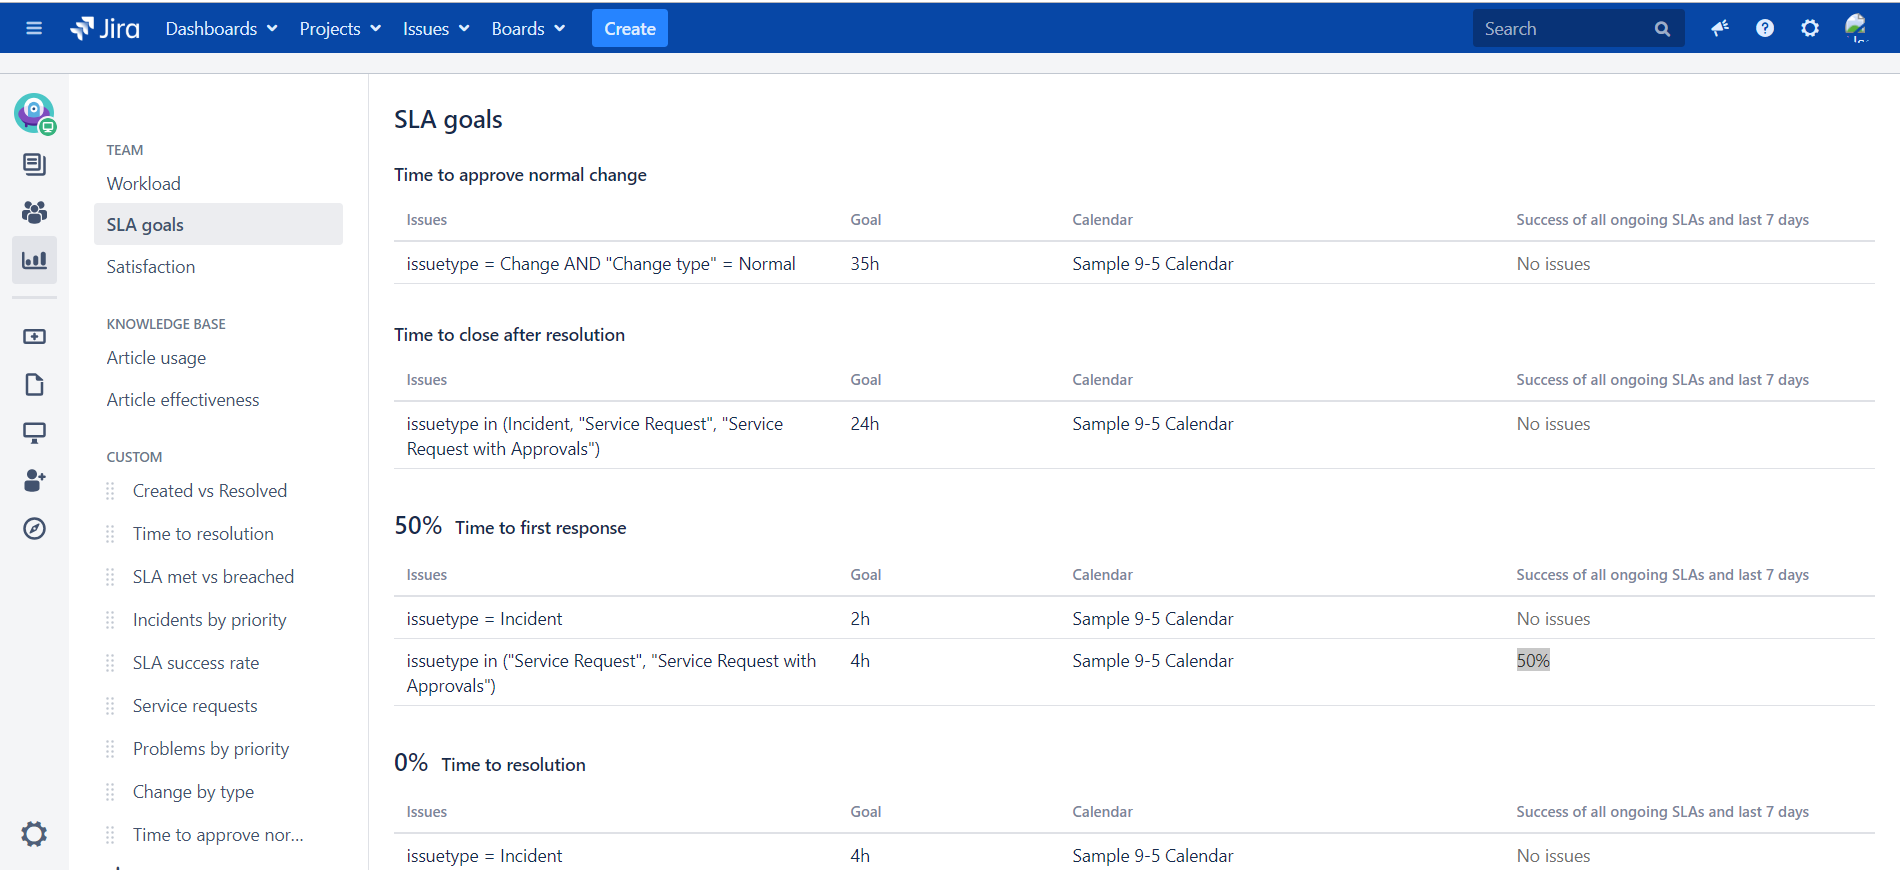
Task: Grab drag handle beside Problems by priority
Action: 110,749
